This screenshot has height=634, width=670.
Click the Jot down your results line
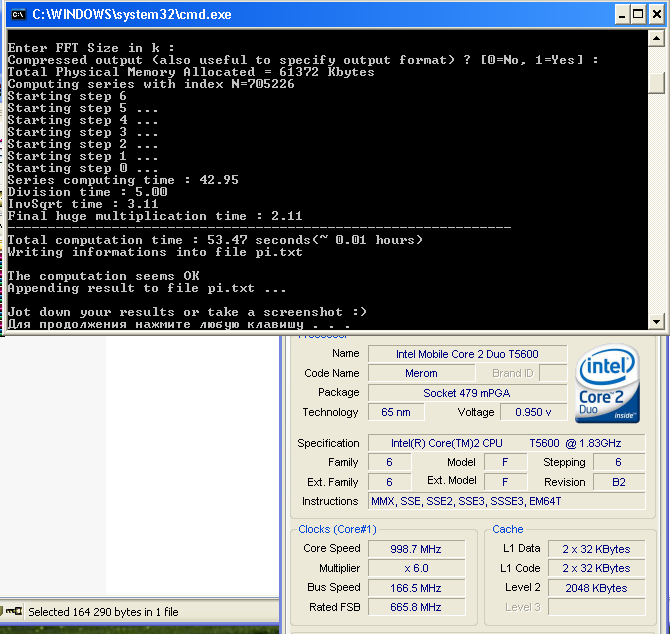(x=187, y=312)
